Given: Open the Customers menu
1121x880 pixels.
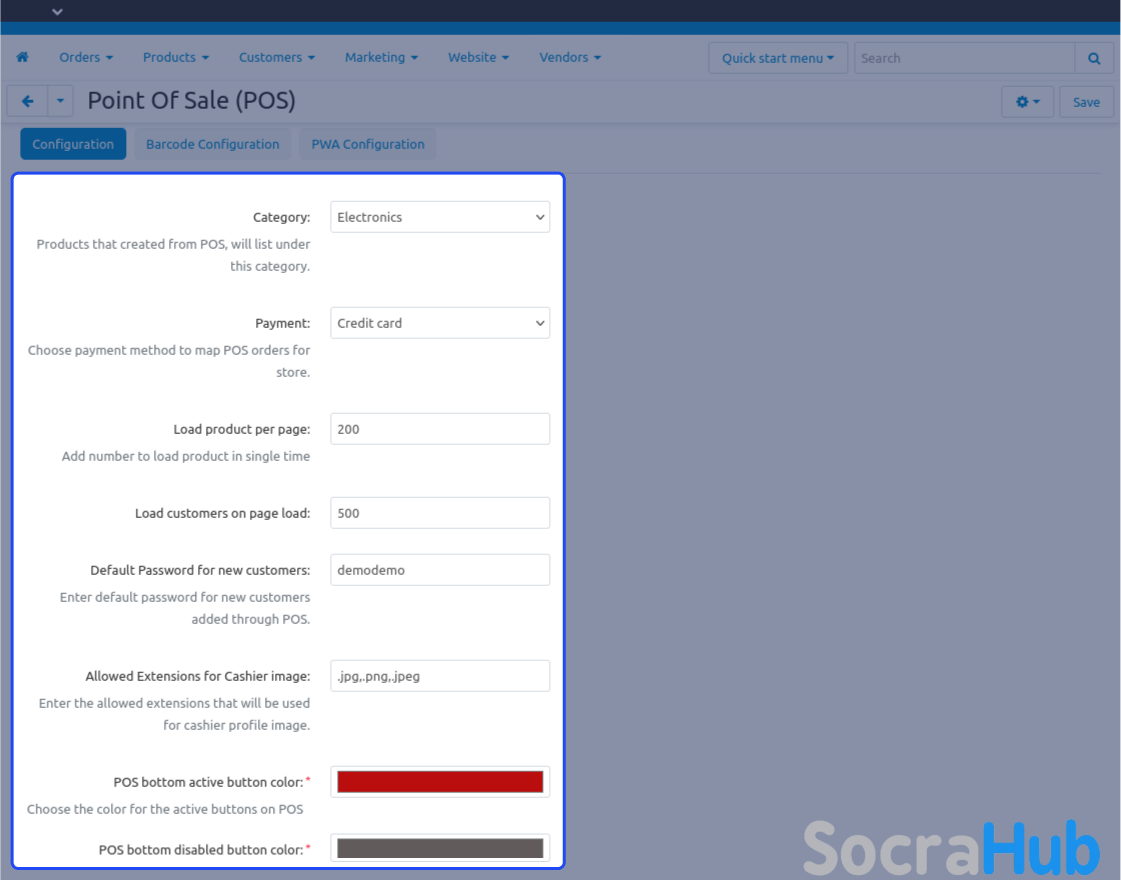Looking at the screenshot, I should click(277, 58).
